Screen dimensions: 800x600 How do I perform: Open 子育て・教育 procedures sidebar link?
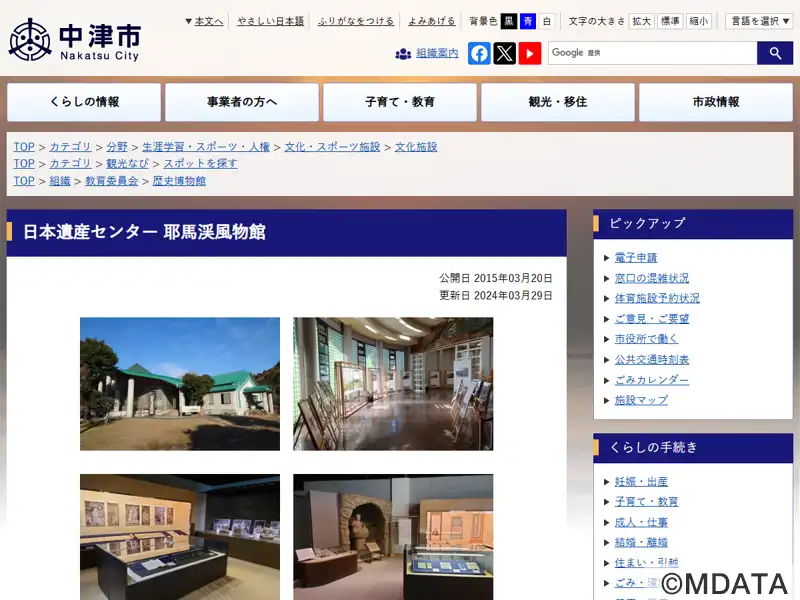point(646,502)
